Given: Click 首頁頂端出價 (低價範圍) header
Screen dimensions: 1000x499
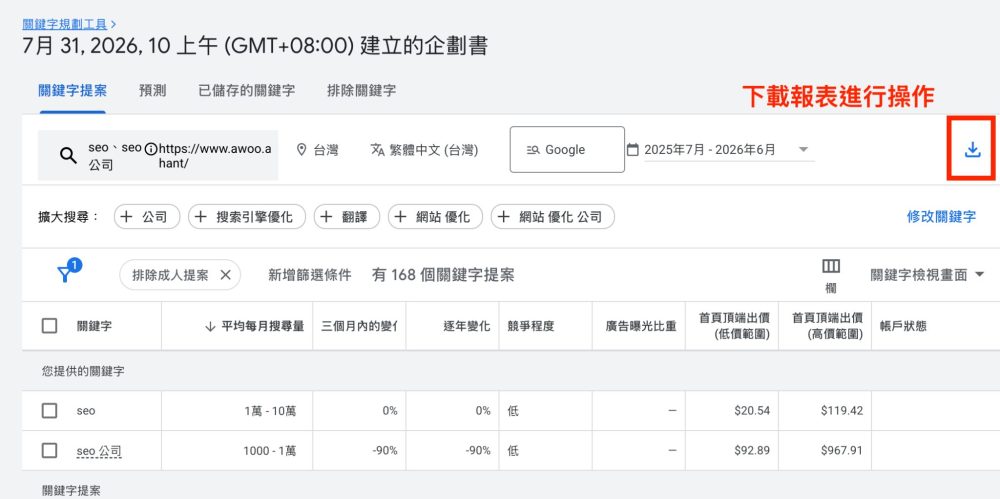Looking at the screenshot, I should 734,326.
